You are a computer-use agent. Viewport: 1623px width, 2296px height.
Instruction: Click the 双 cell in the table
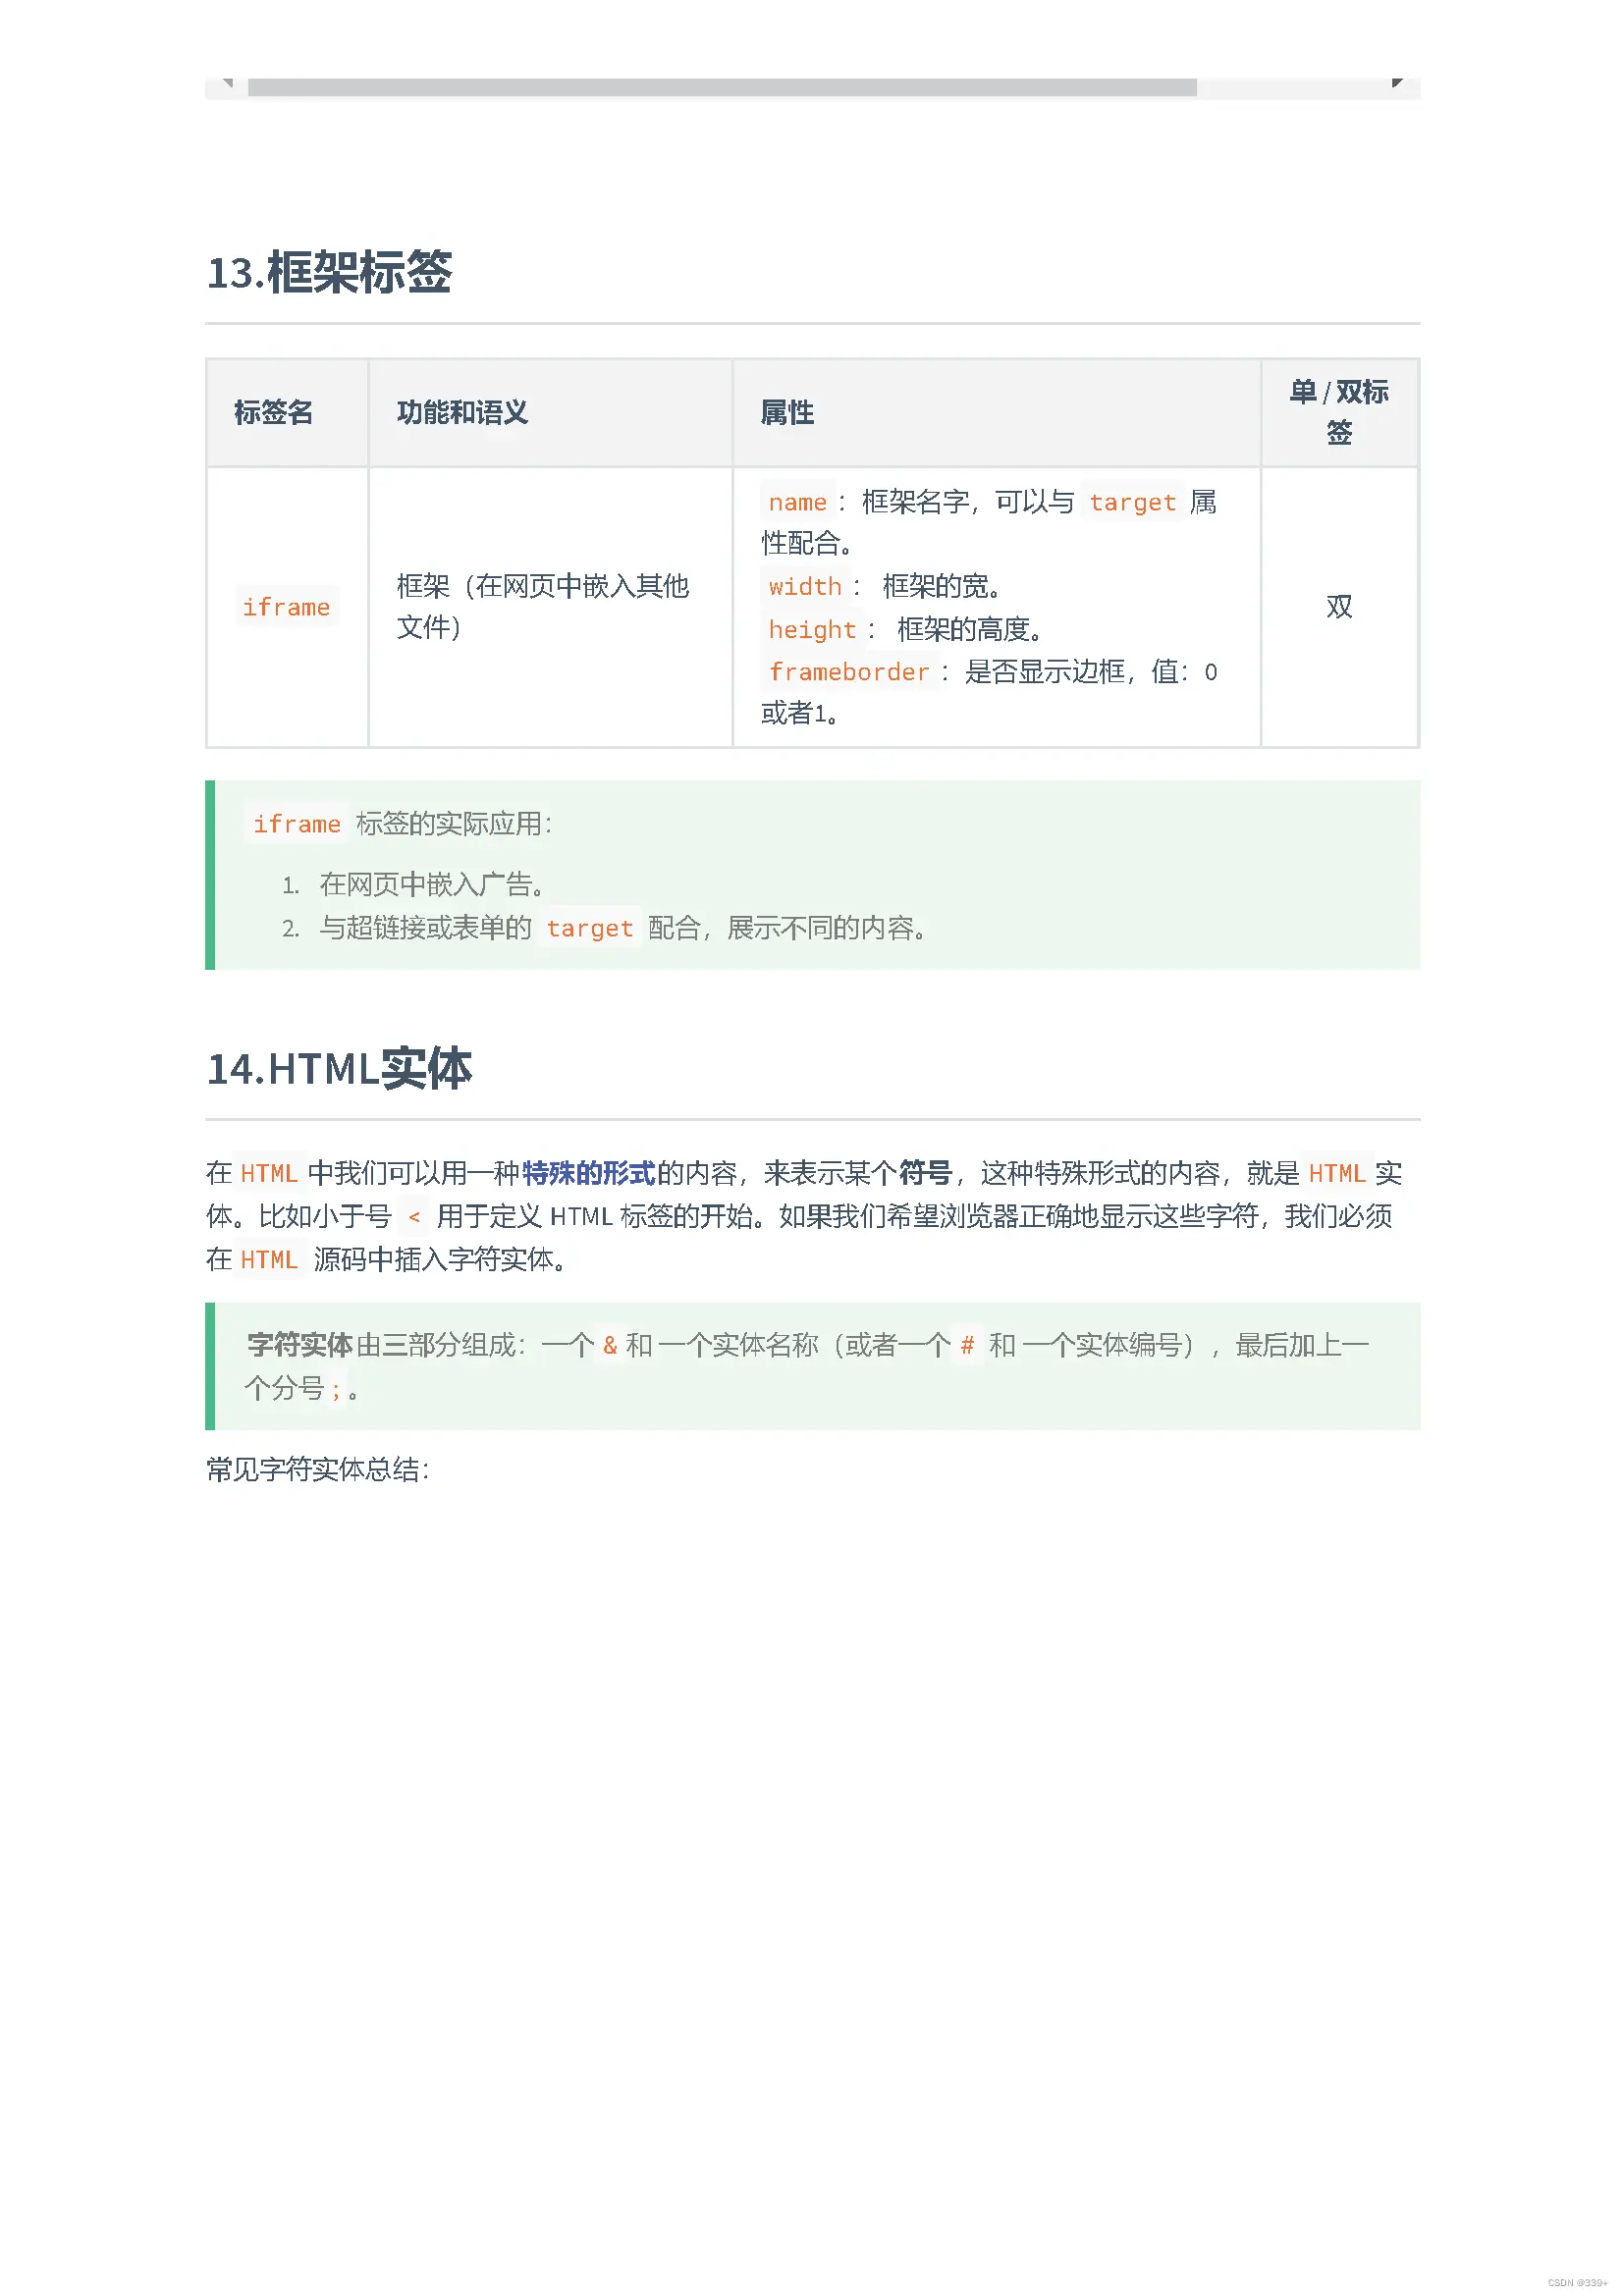tap(1339, 607)
